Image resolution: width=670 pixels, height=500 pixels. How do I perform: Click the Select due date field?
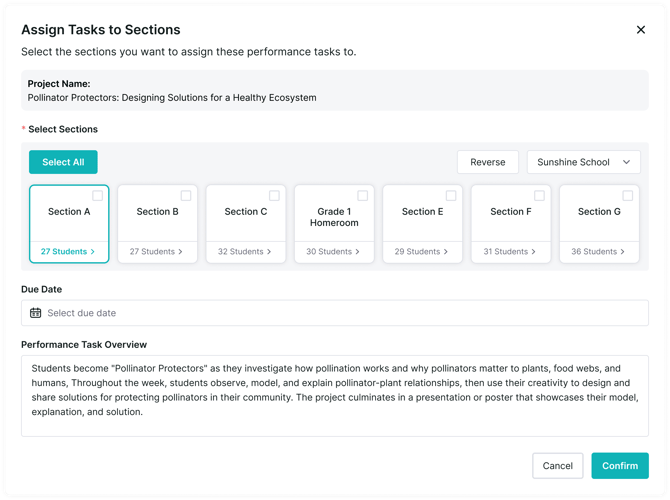tap(340, 313)
